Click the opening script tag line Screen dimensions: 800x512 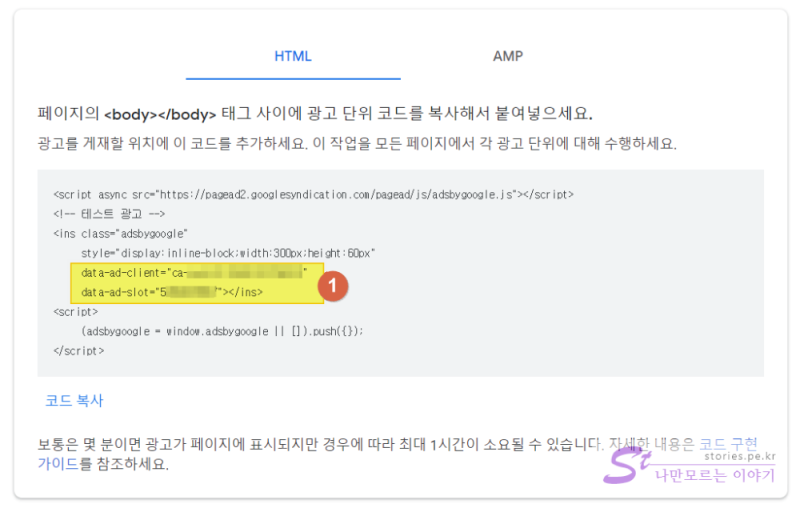76,312
